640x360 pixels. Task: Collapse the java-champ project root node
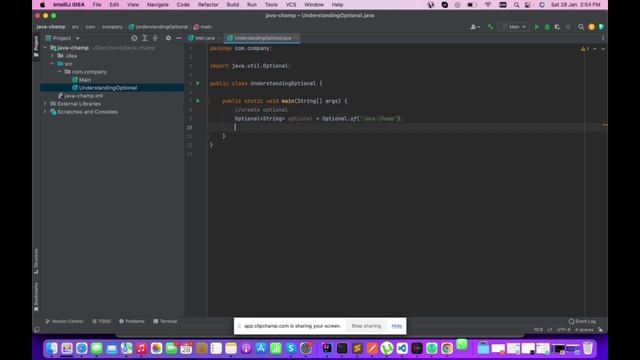tap(45, 48)
